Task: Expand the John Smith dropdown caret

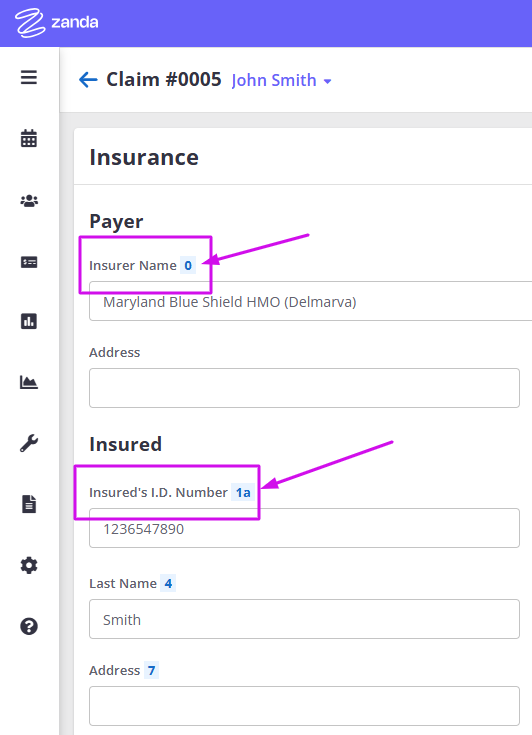Action: coord(328,81)
